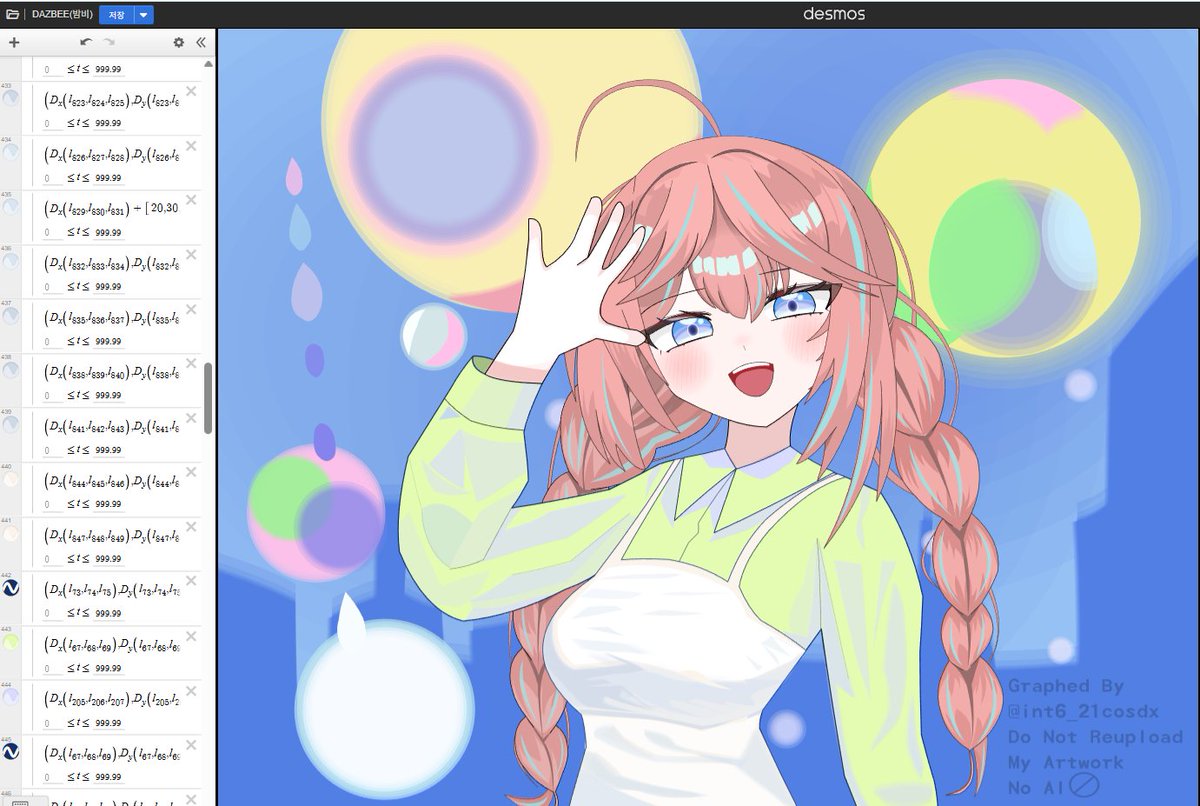
Task: Delete expression 441 with its X
Action: click(x=191, y=527)
